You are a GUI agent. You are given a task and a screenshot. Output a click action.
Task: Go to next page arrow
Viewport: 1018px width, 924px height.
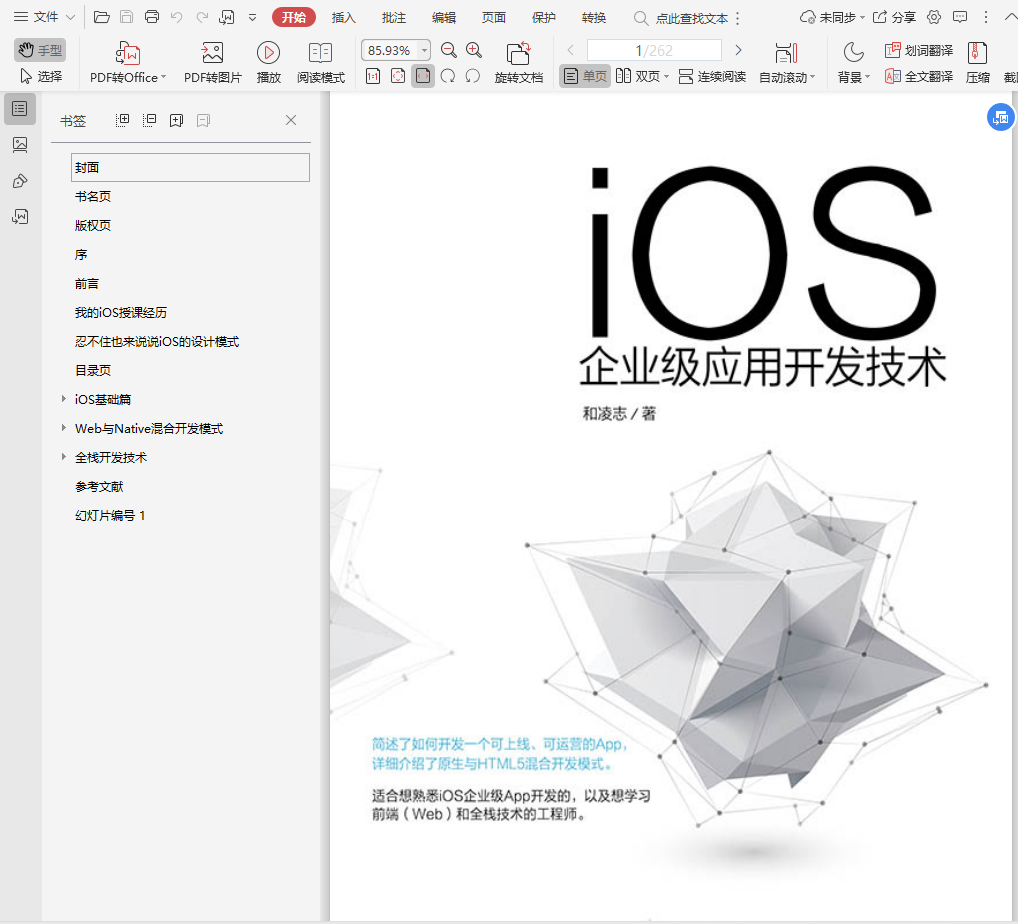738,50
